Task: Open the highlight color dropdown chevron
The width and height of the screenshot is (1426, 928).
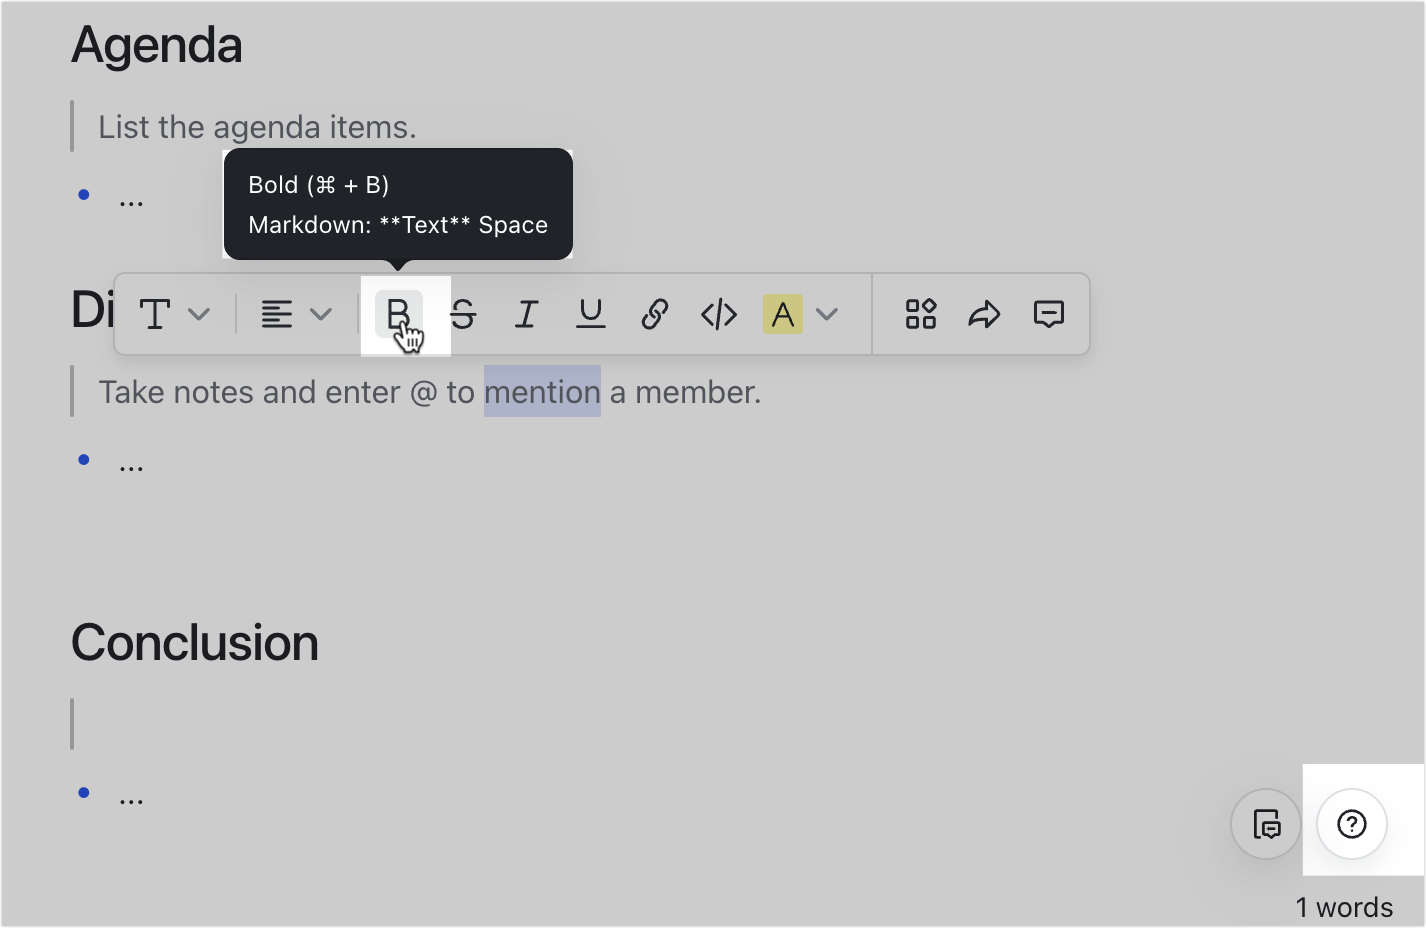Action: point(827,314)
